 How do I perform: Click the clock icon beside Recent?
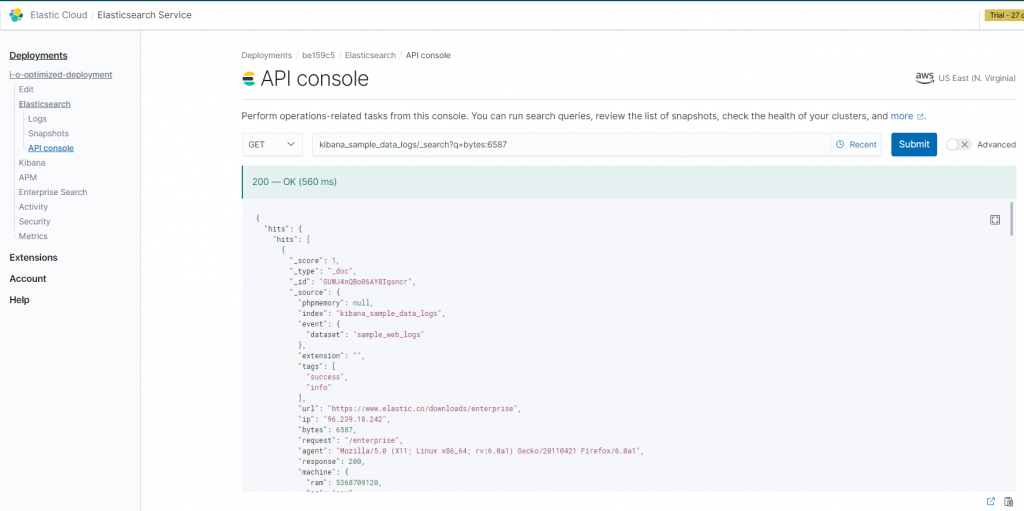[x=840, y=145]
